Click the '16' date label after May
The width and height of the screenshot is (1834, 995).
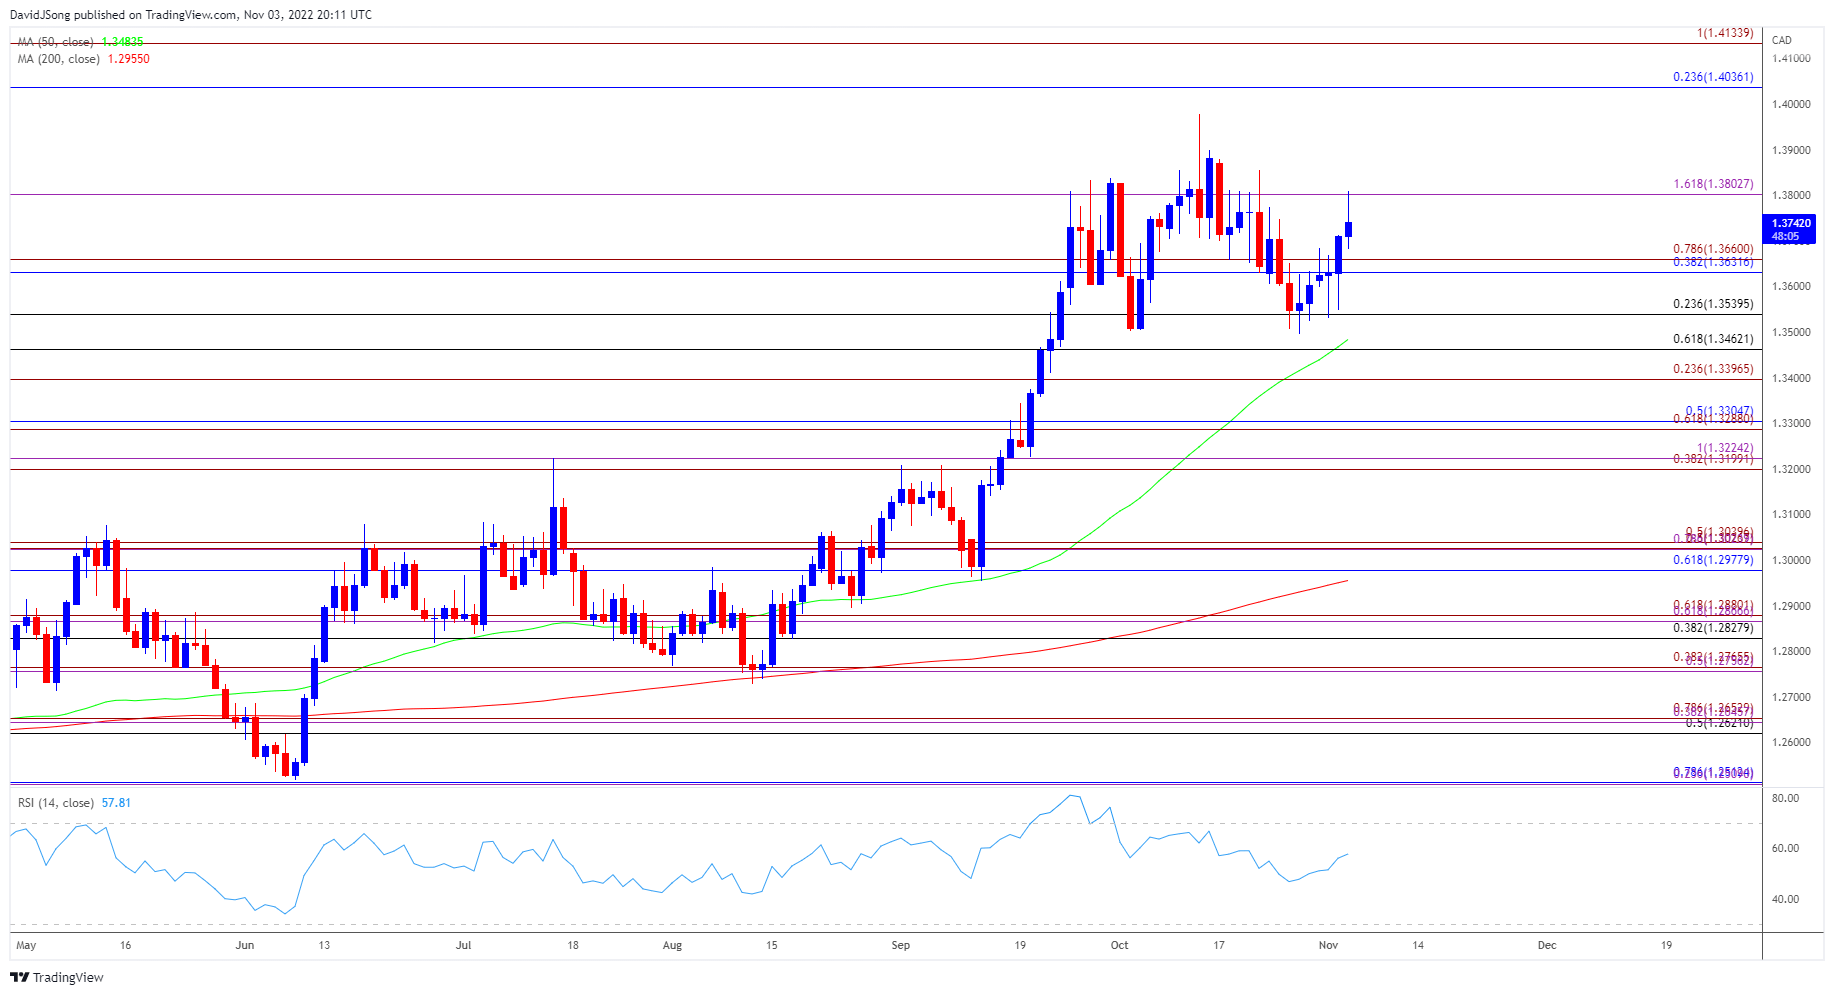125,945
